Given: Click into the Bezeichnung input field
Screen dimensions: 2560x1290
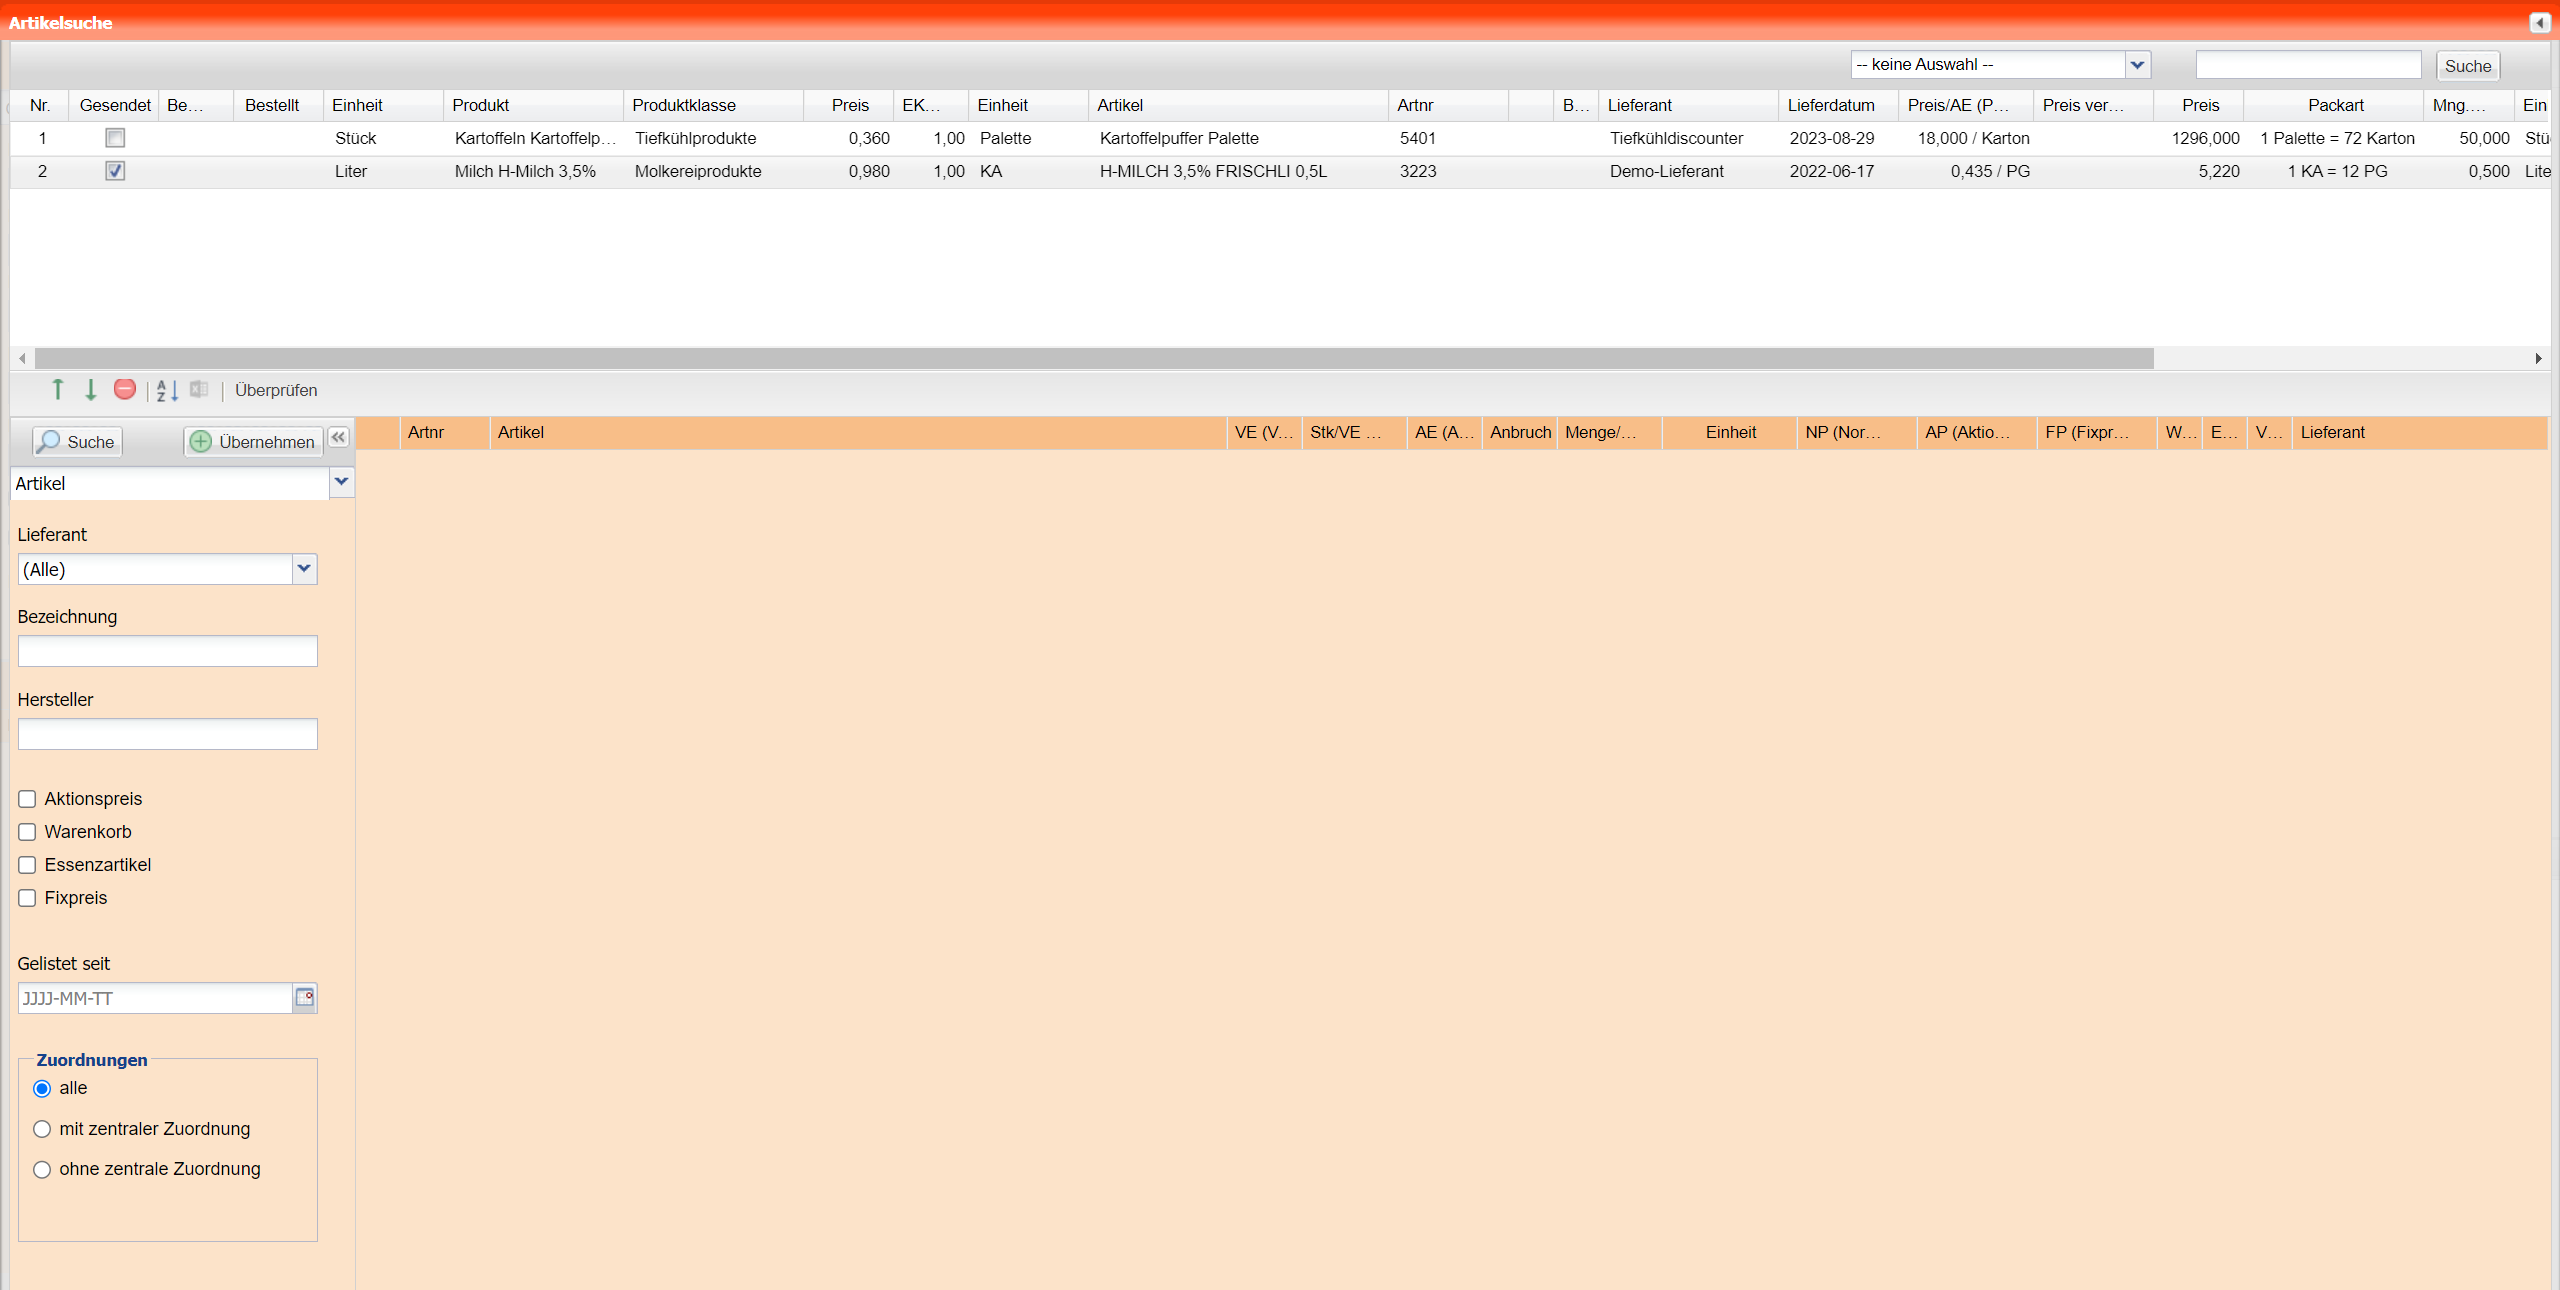Looking at the screenshot, I should tap(168, 651).
